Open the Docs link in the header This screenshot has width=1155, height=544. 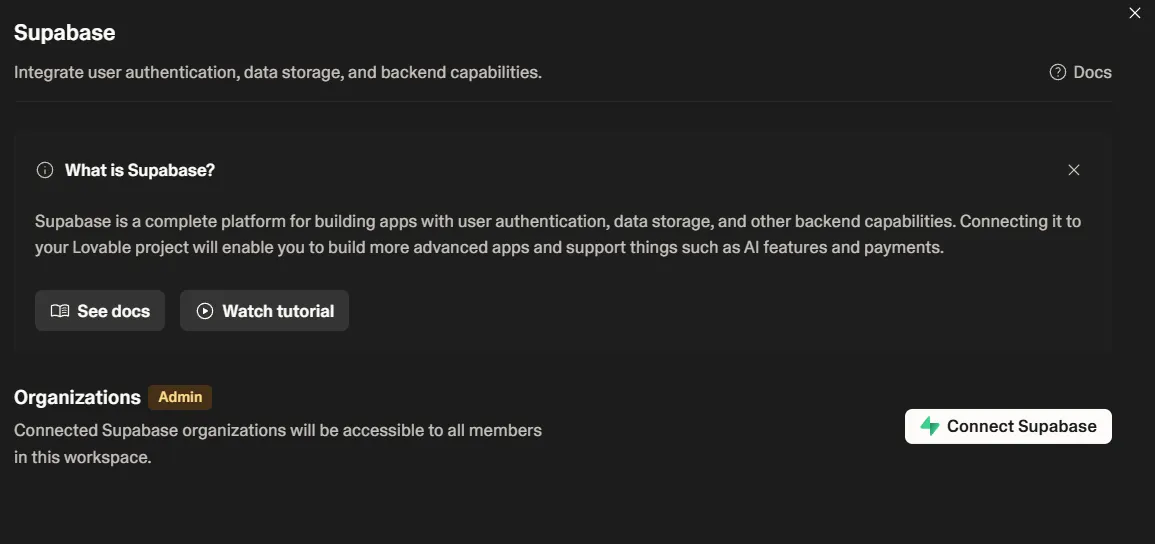(x=1092, y=72)
